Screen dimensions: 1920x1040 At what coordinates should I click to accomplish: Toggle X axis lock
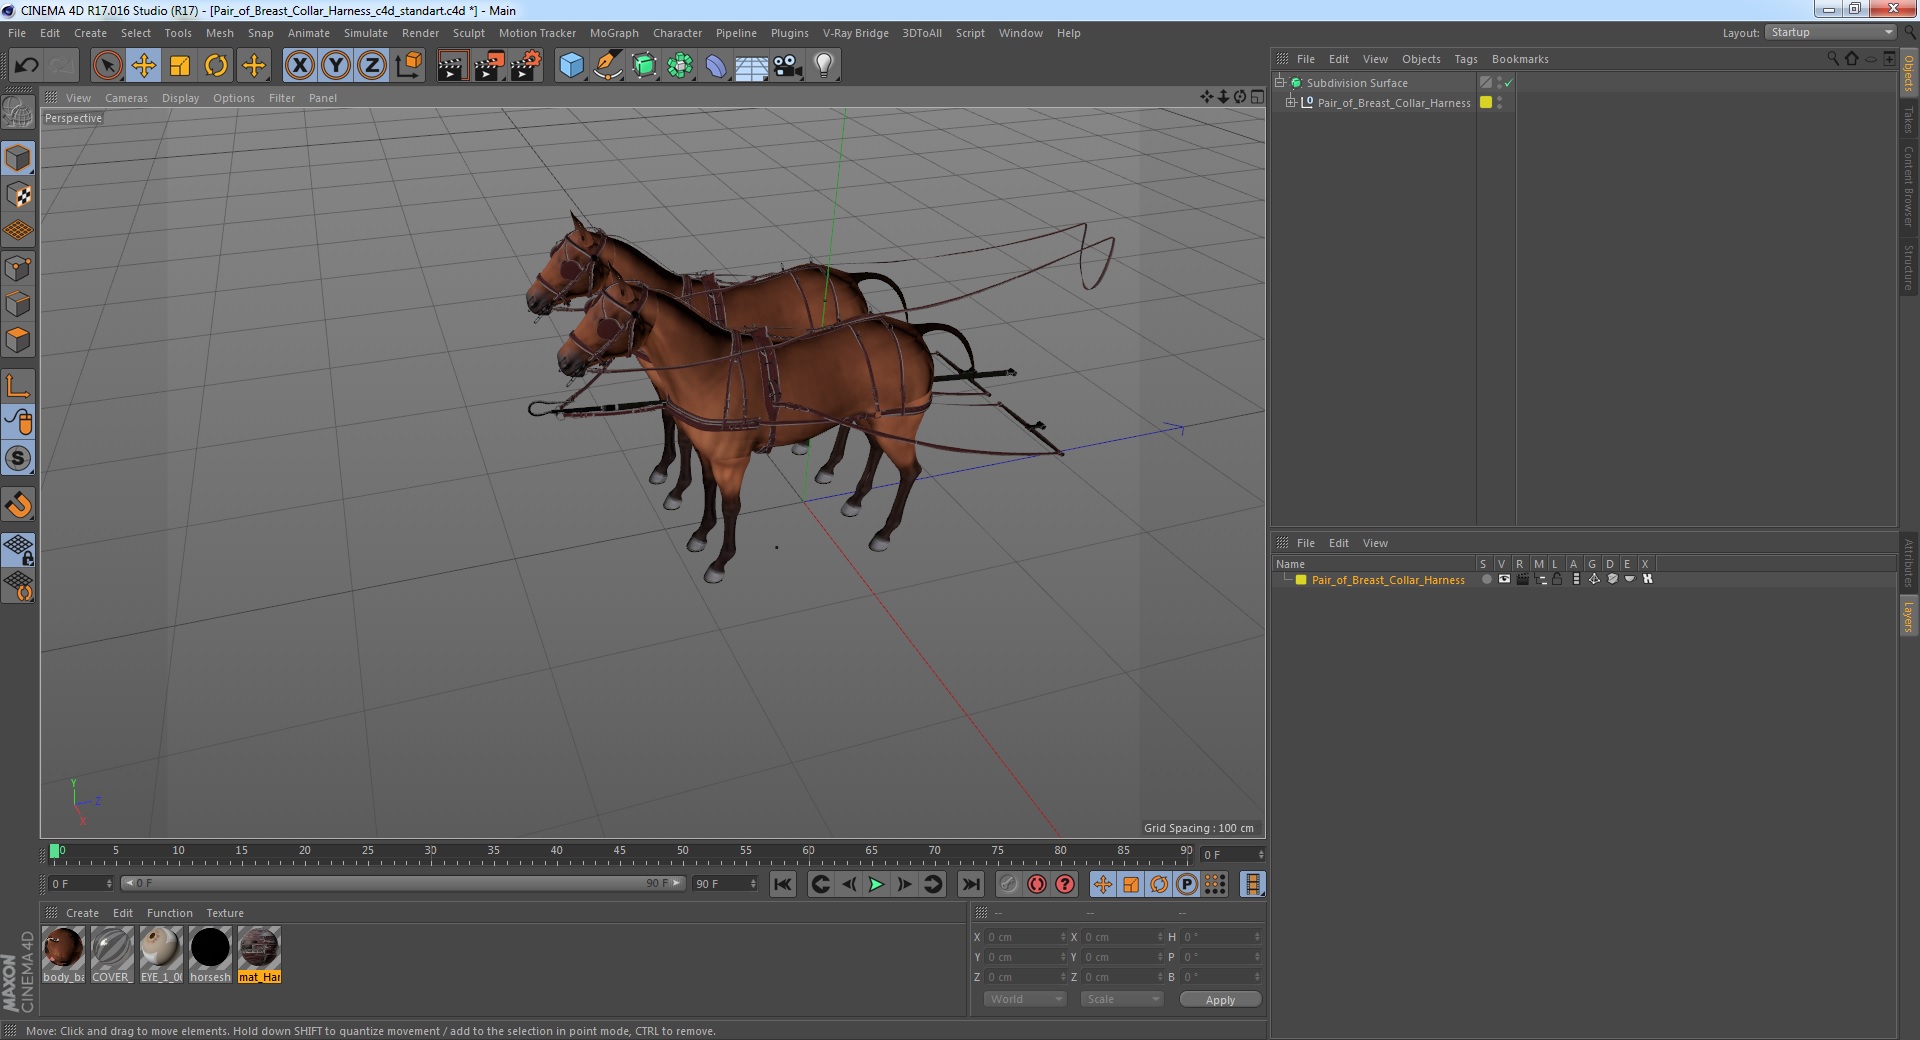(x=299, y=66)
